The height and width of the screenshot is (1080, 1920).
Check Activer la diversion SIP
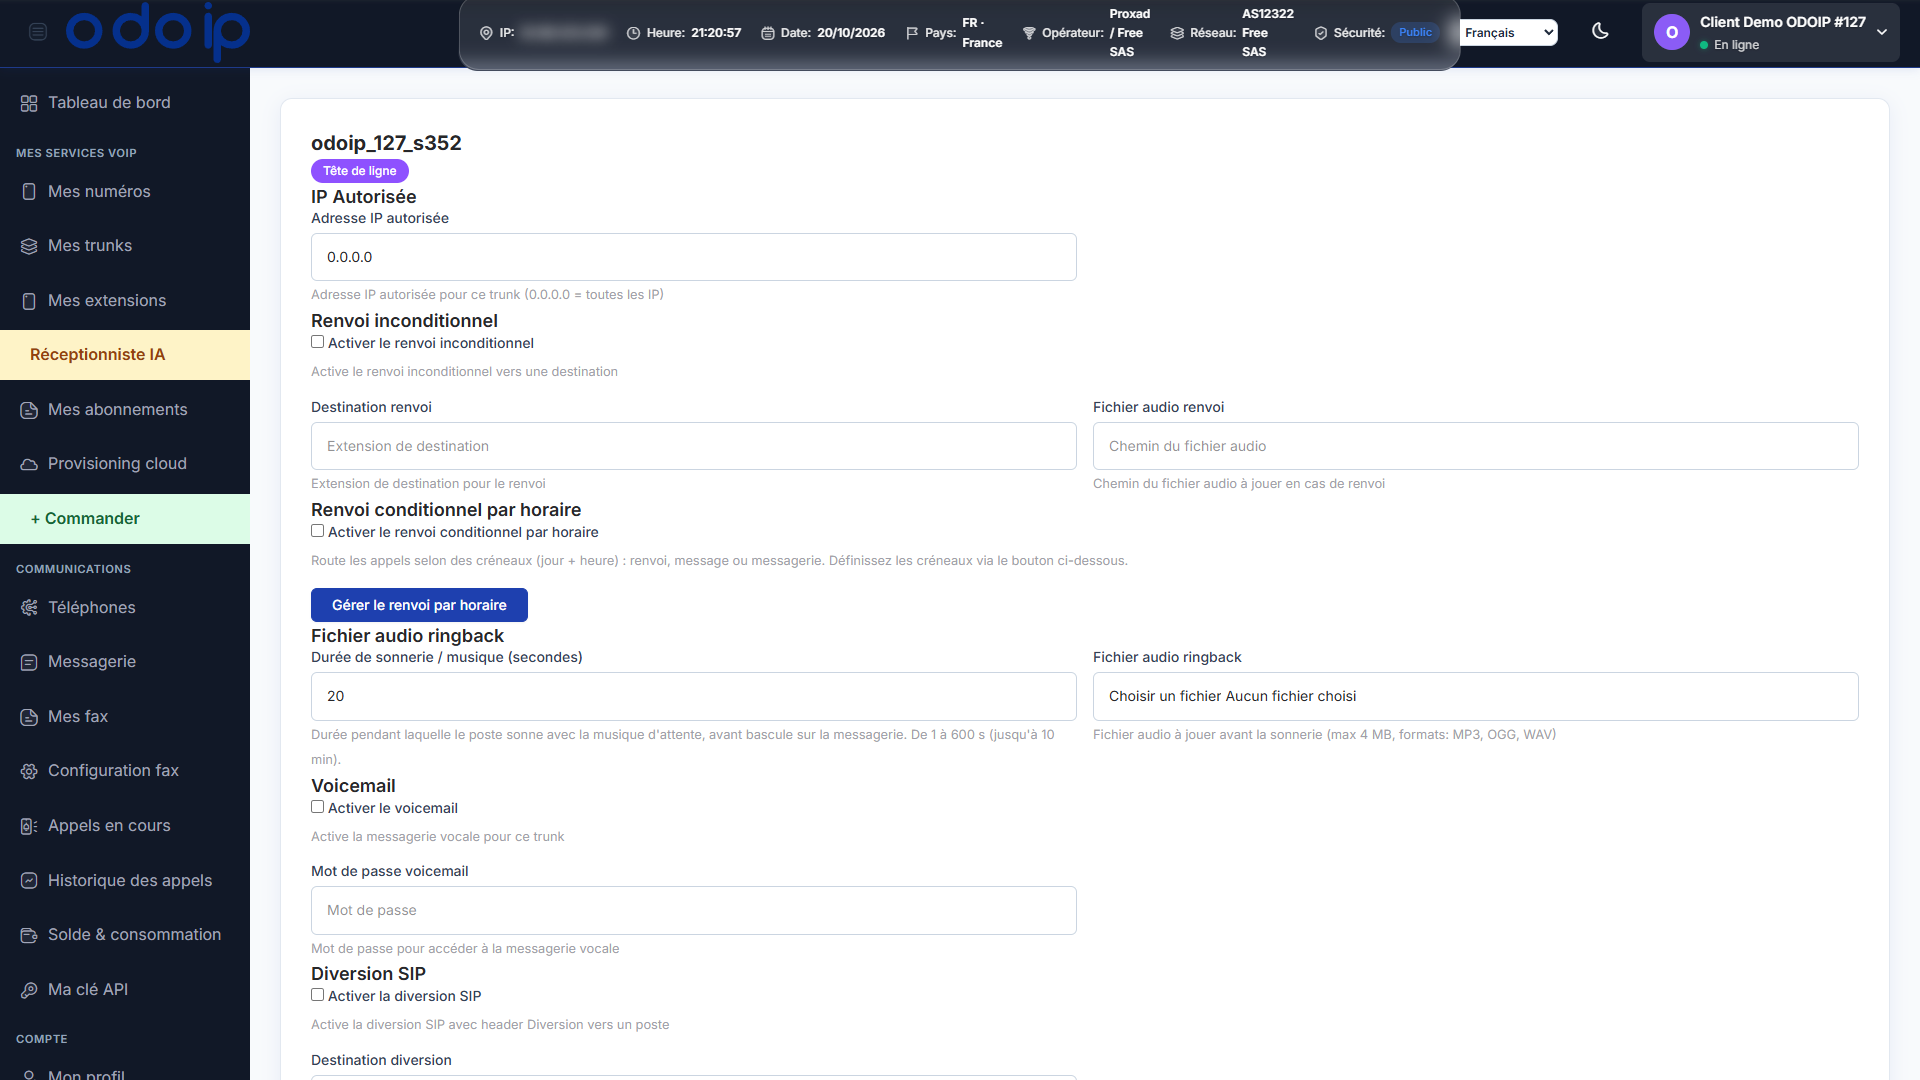pyautogui.click(x=317, y=995)
